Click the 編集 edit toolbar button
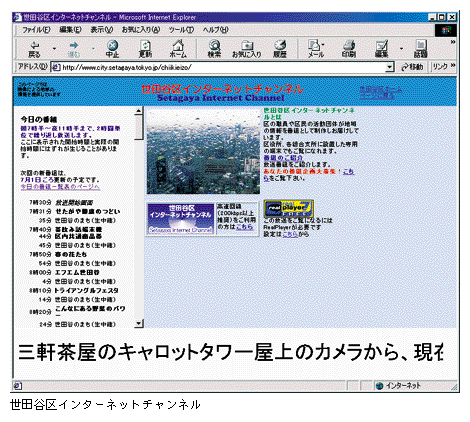The image size is (470, 422). click(x=382, y=49)
